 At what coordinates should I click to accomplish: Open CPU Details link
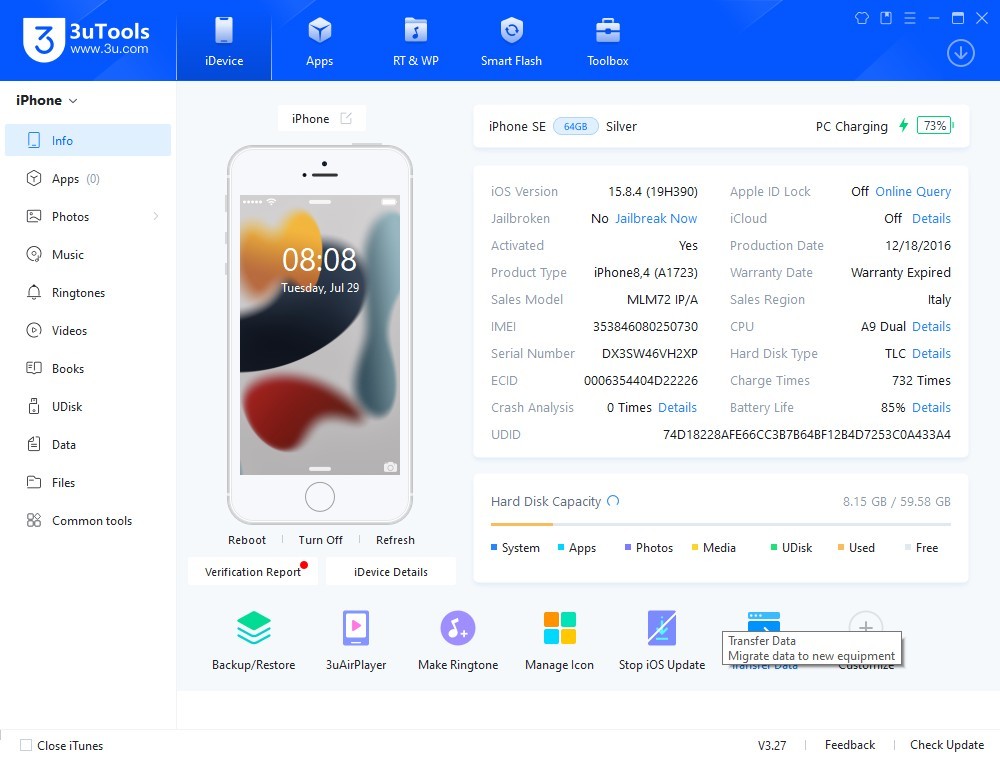[931, 326]
